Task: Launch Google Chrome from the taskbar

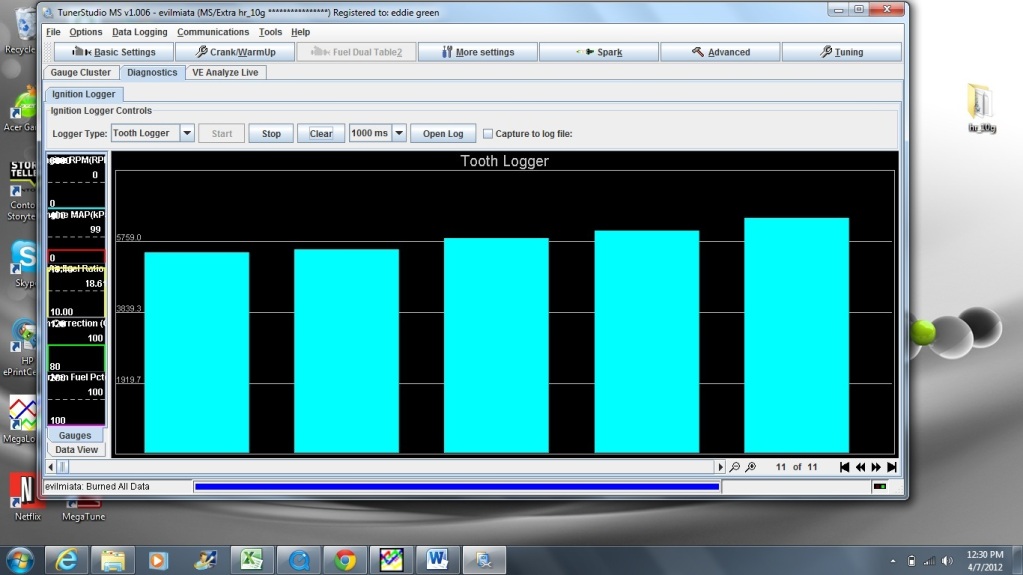Action: [x=345, y=558]
